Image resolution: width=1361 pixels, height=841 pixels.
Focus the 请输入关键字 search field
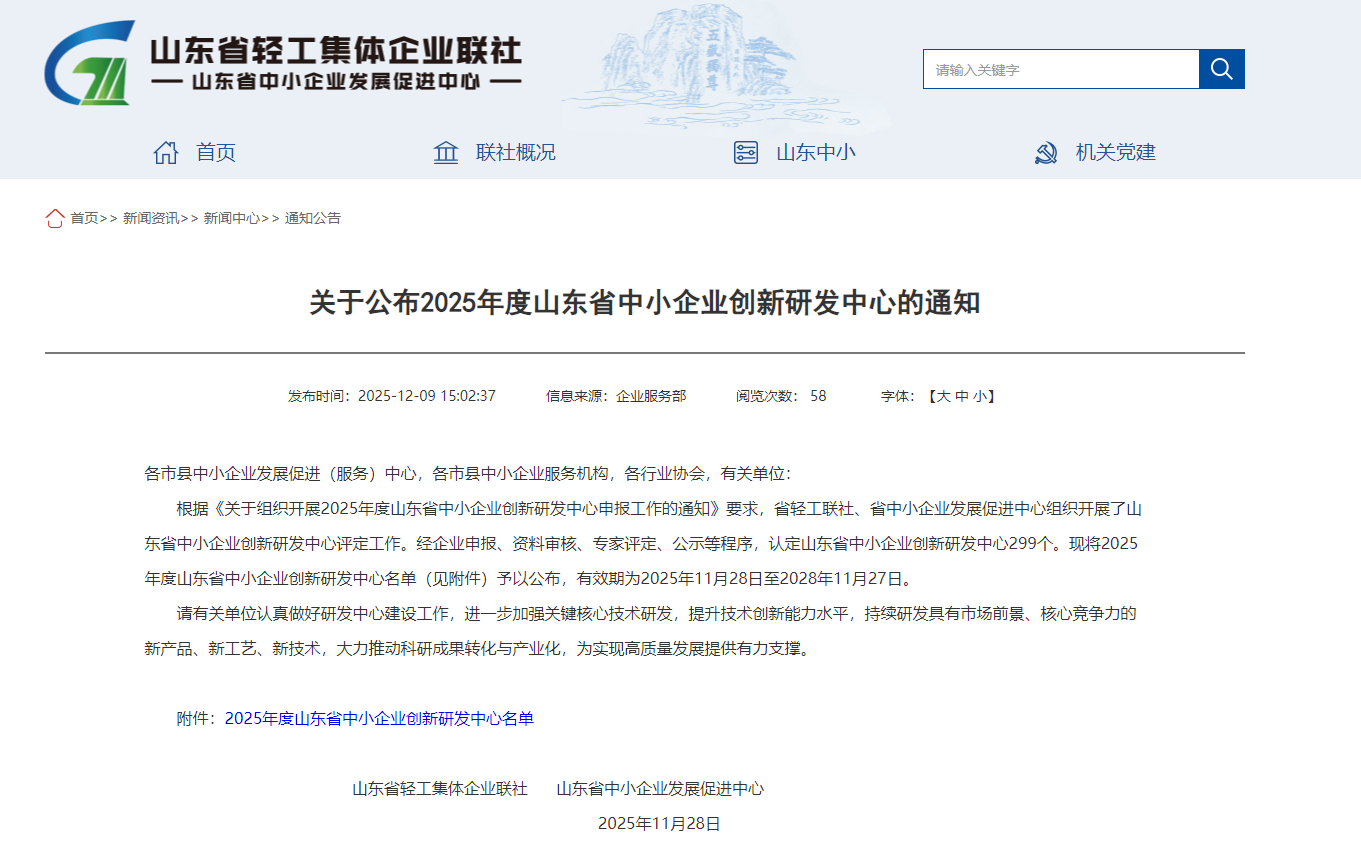(1060, 70)
